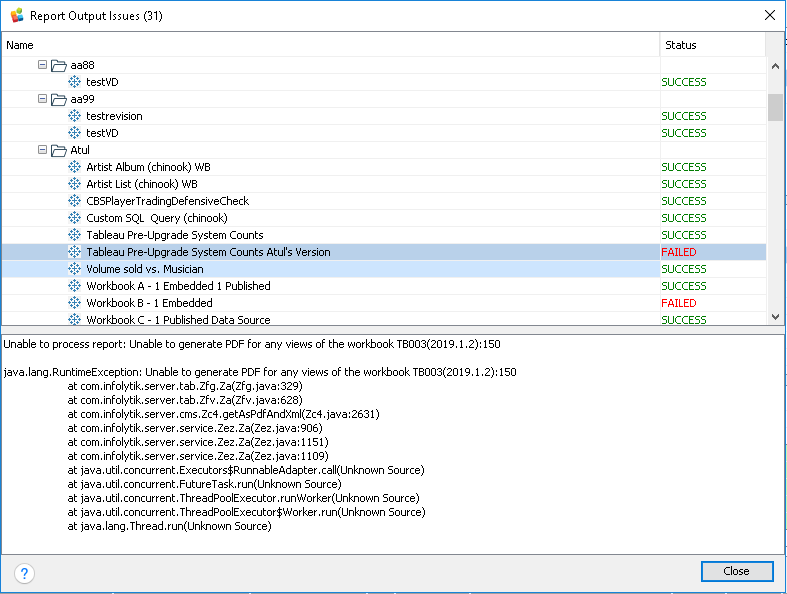This screenshot has height=594, width=787.
Task: Click the Atul folder icon
Action: [x=58, y=150]
